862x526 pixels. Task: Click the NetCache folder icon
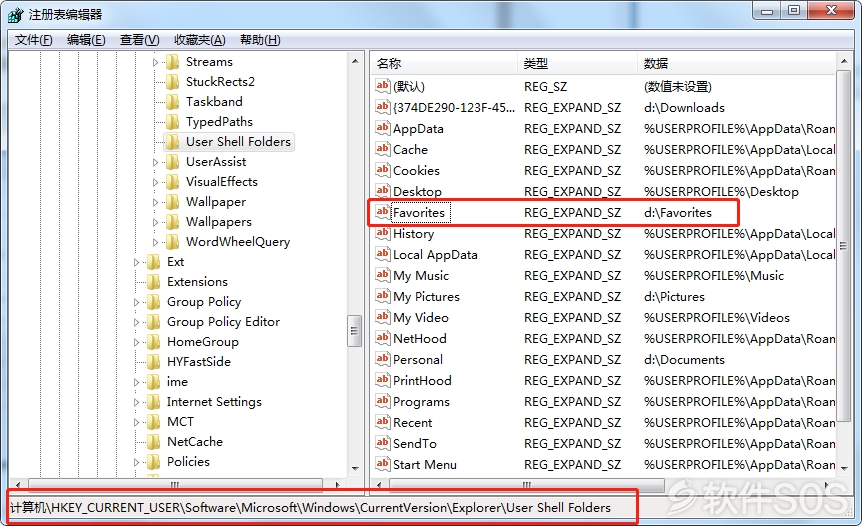[154, 442]
